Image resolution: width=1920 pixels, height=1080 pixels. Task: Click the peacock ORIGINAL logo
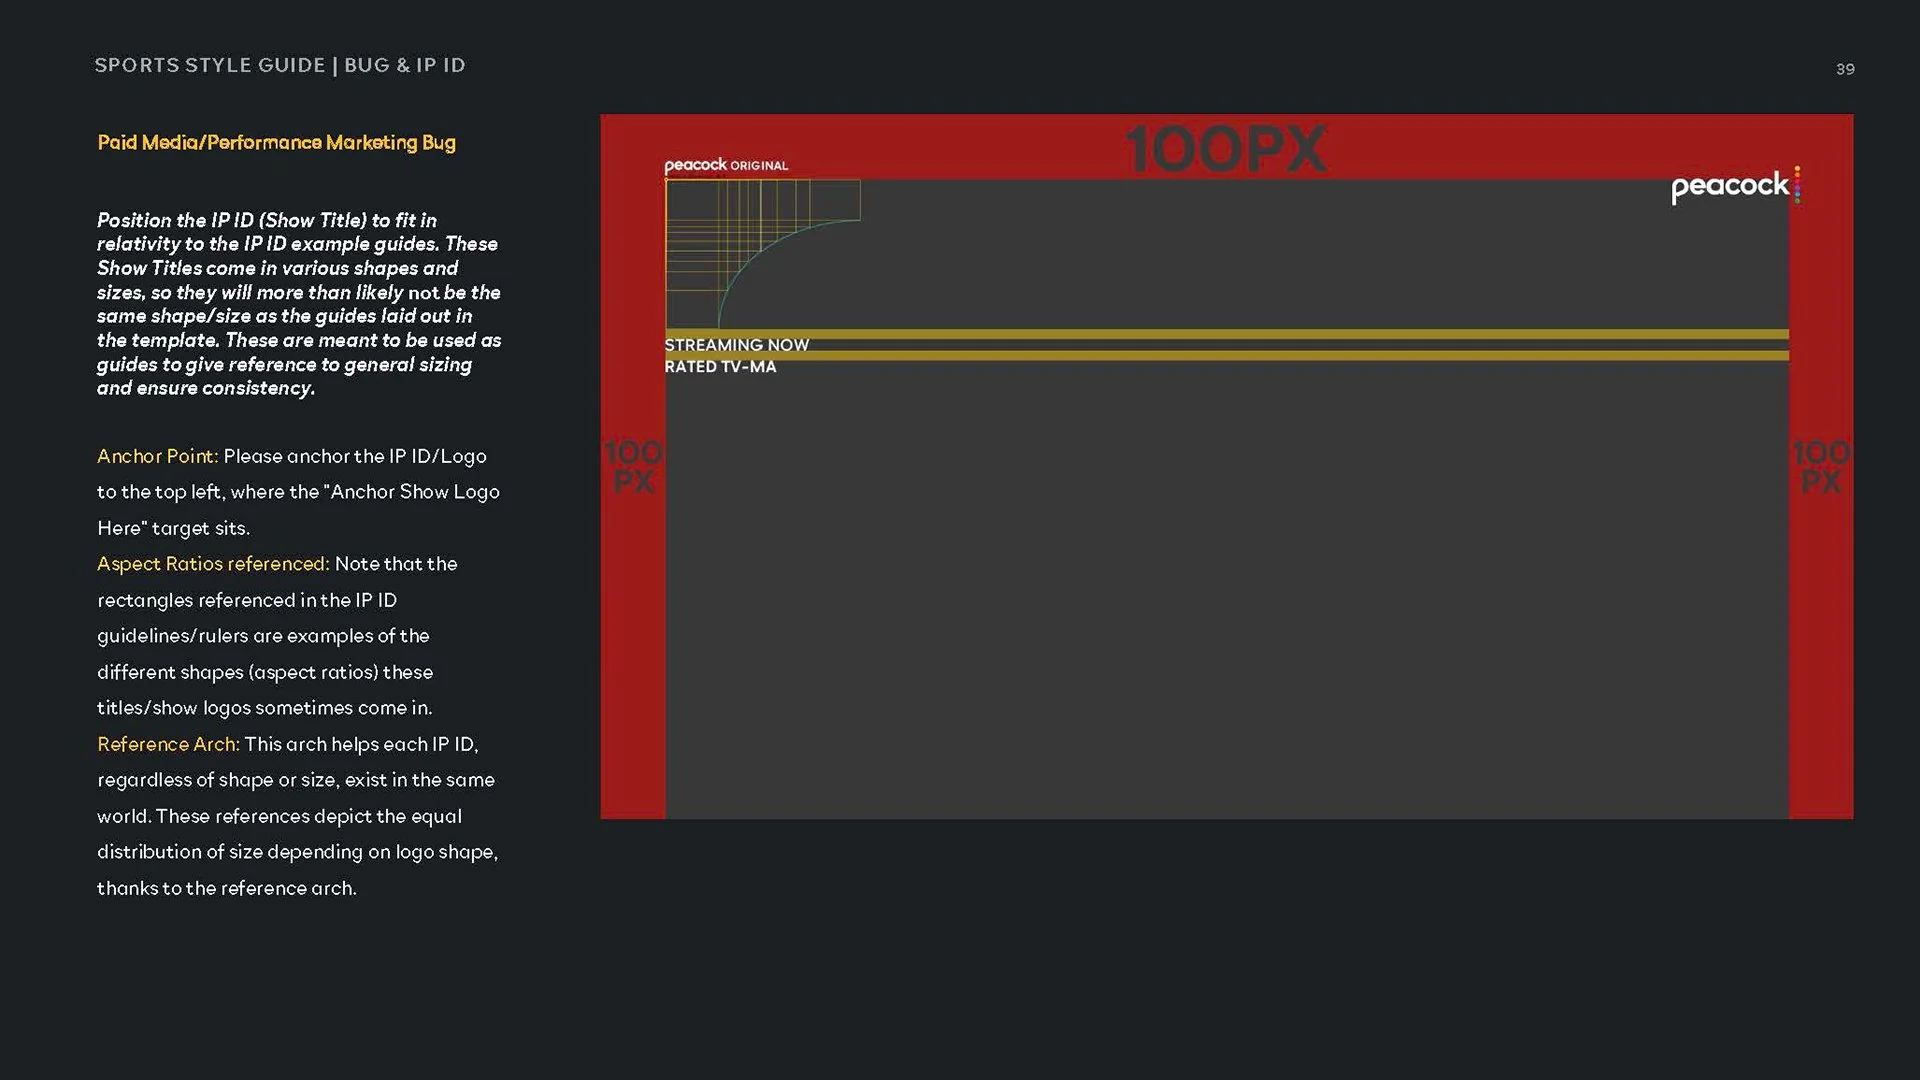[x=726, y=165]
